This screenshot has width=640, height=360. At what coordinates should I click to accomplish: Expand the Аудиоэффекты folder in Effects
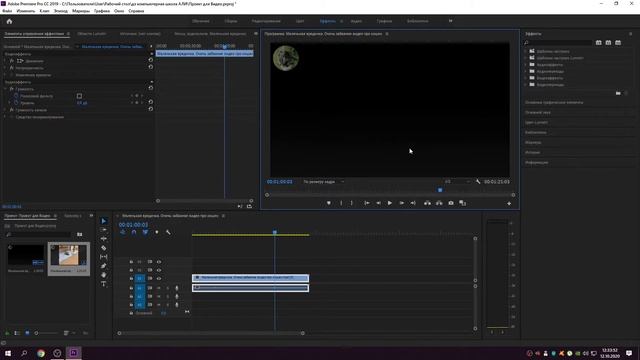tap(526, 64)
